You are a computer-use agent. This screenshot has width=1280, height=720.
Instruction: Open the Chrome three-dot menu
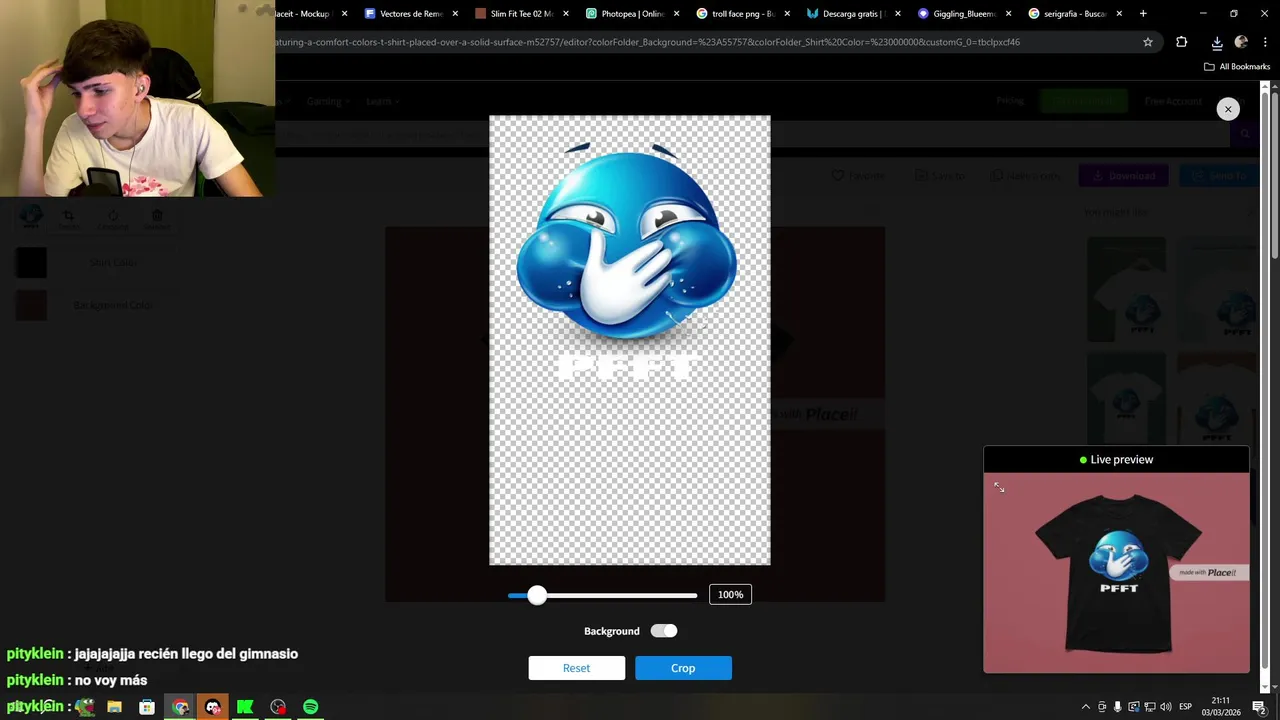point(1266,42)
